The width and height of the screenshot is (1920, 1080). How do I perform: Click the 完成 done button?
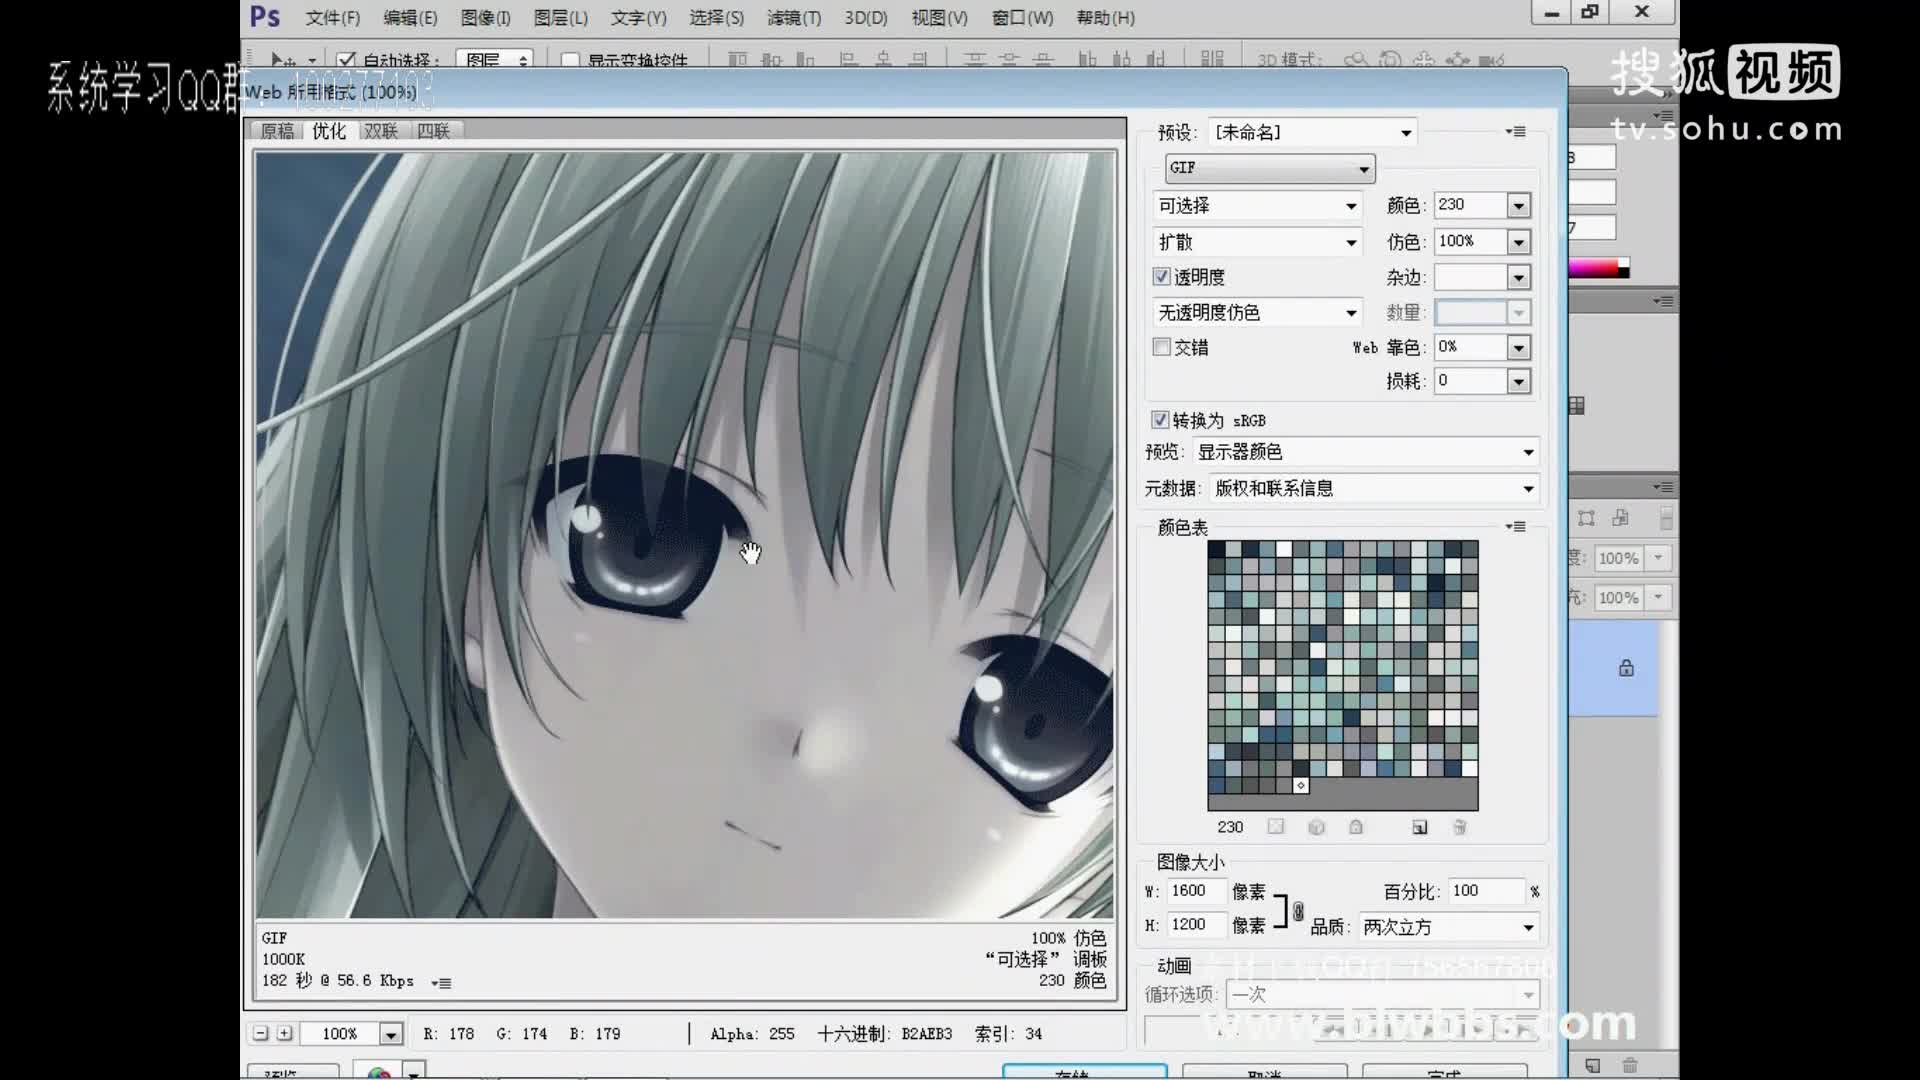pos(1445,1072)
